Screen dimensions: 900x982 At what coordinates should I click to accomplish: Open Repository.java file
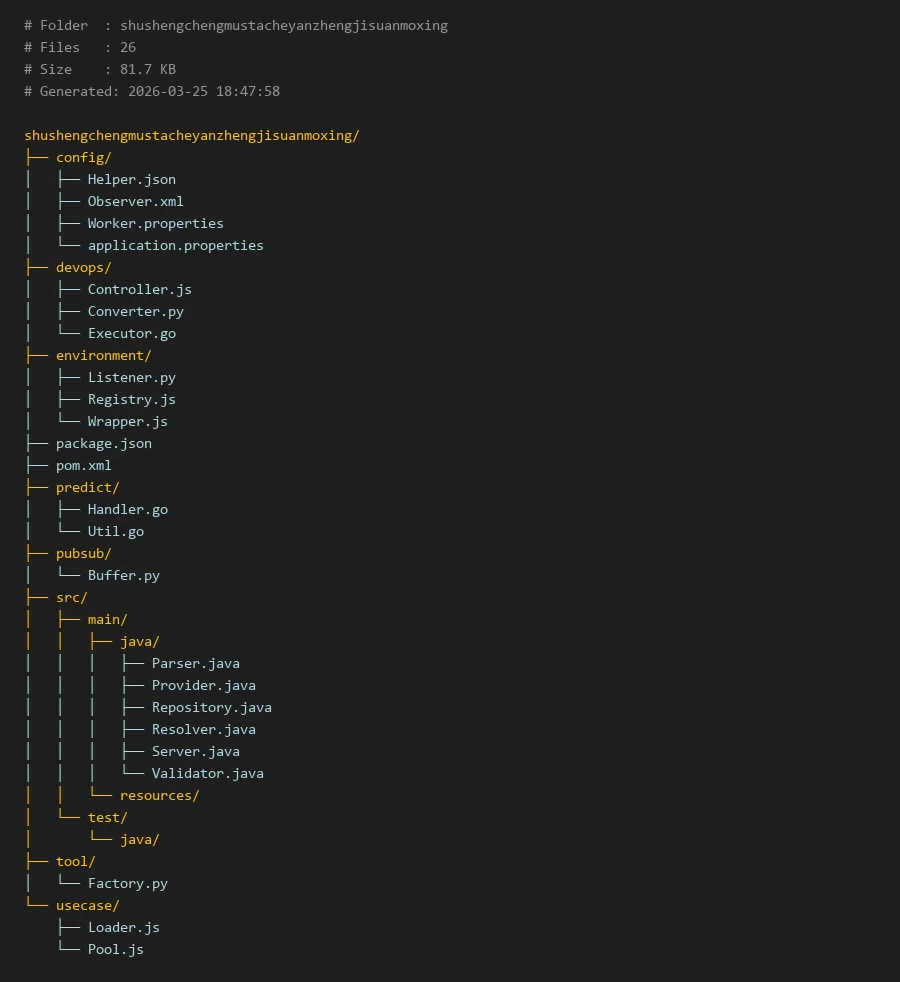click(x=211, y=707)
